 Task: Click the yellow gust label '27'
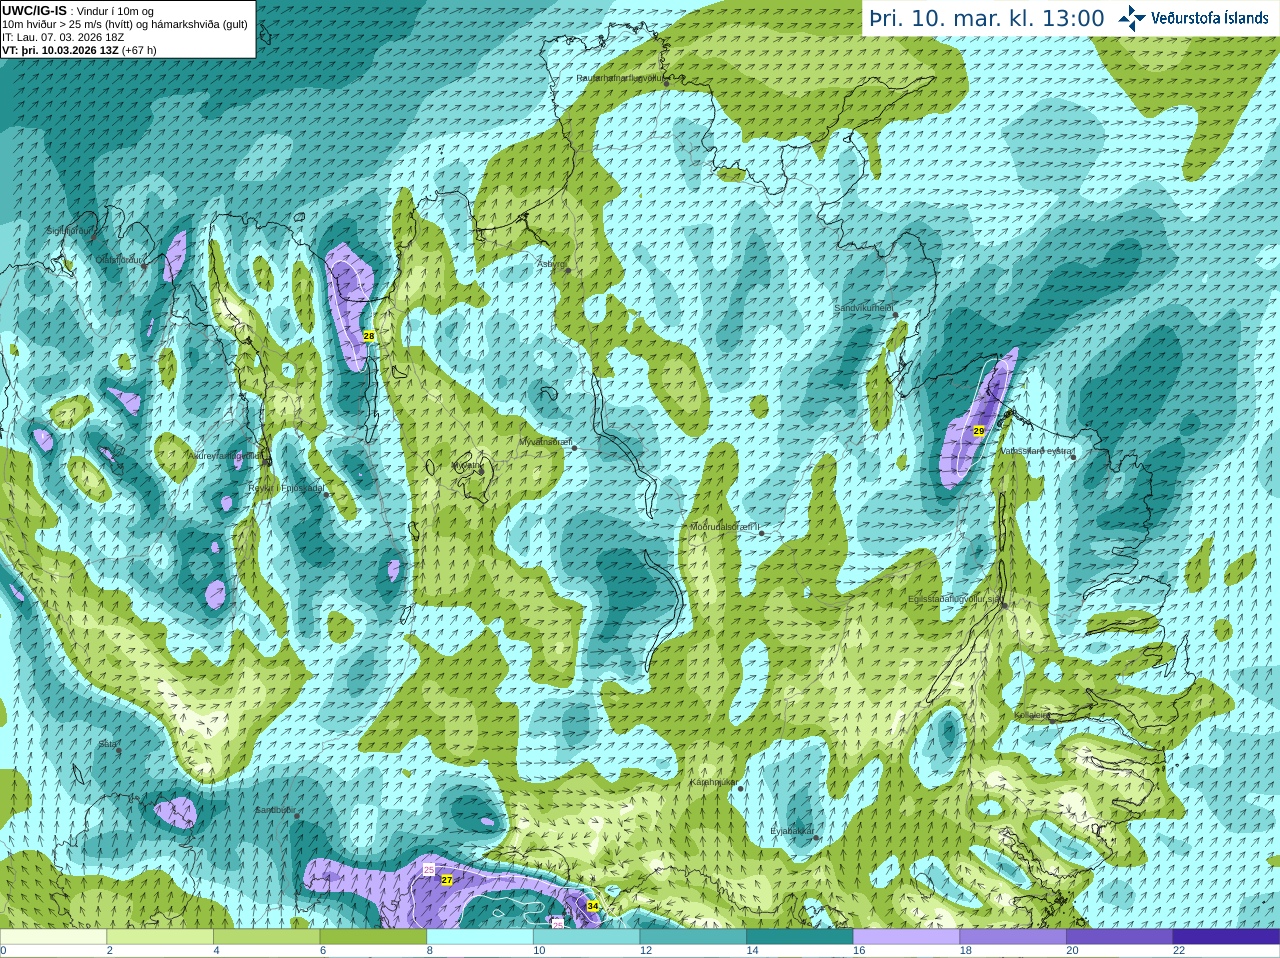point(447,880)
